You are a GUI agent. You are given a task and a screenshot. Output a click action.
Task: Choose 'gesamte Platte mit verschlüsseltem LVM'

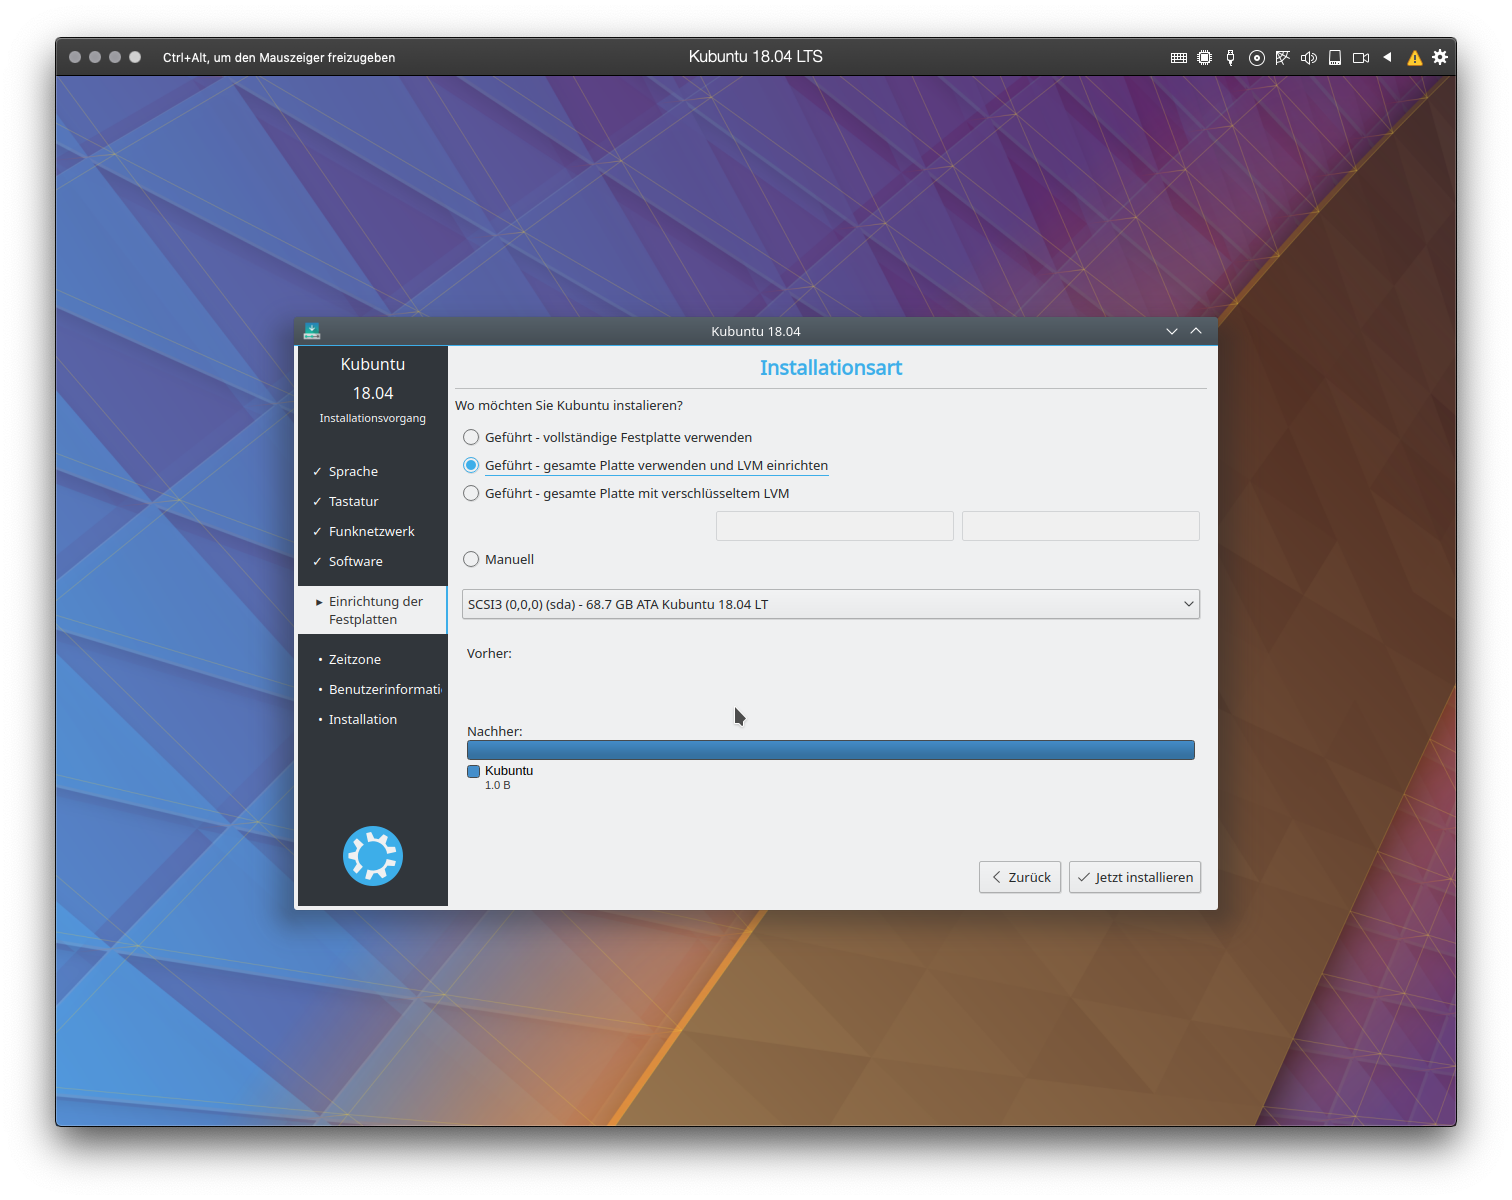pyautogui.click(x=627, y=493)
